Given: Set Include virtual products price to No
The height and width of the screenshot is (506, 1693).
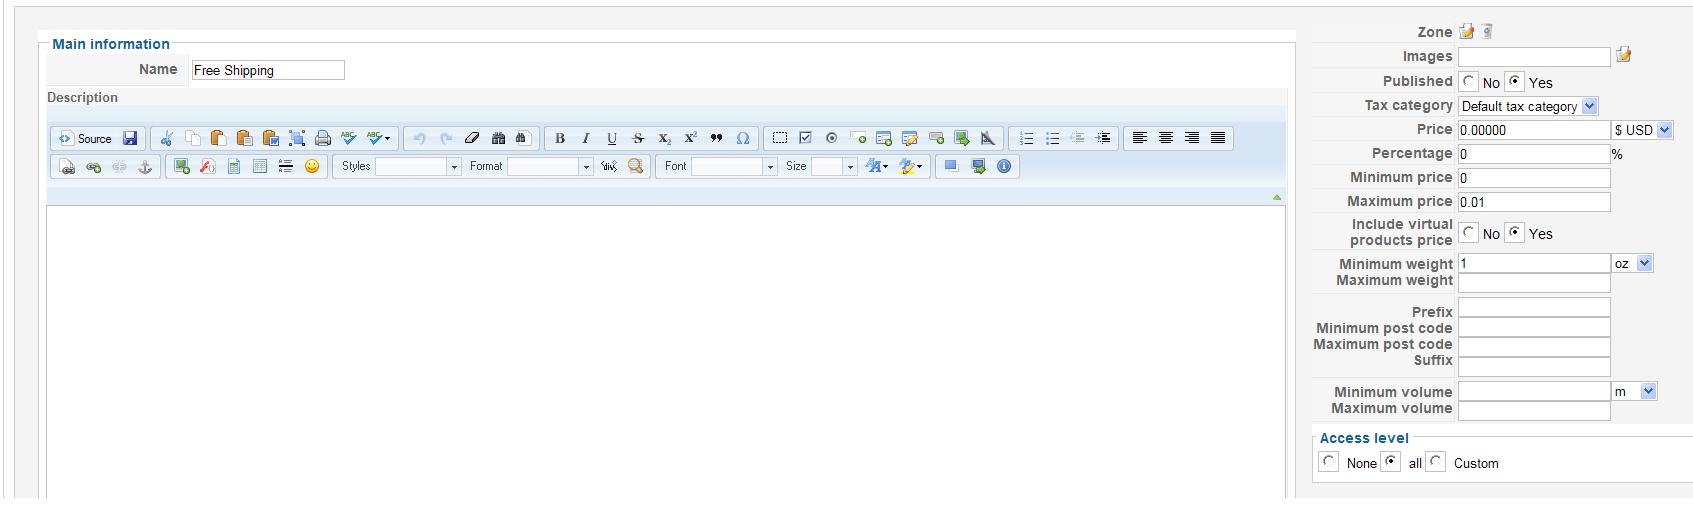Looking at the screenshot, I should tap(1468, 233).
